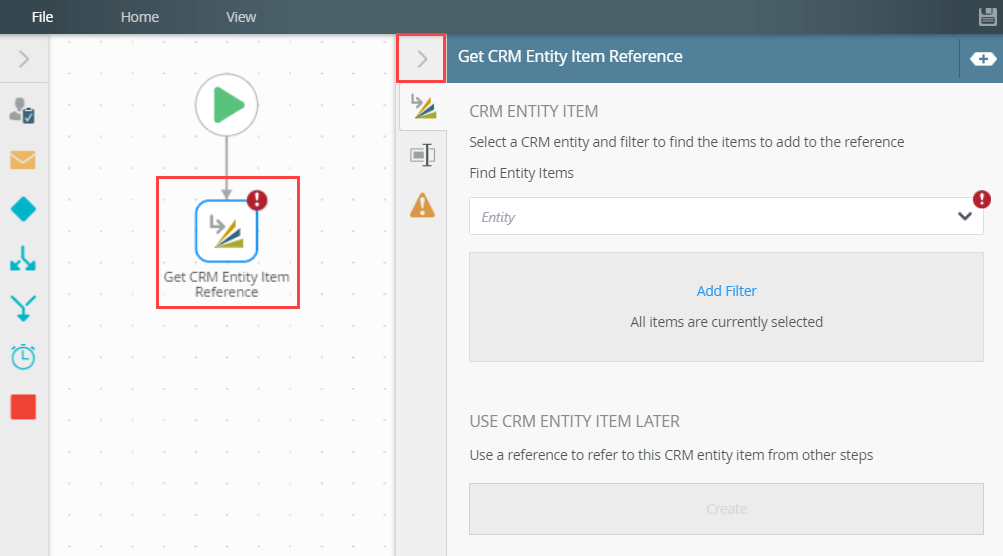Screen dimensions: 1003x556
Task: Open the File menu
Action: 42,17
